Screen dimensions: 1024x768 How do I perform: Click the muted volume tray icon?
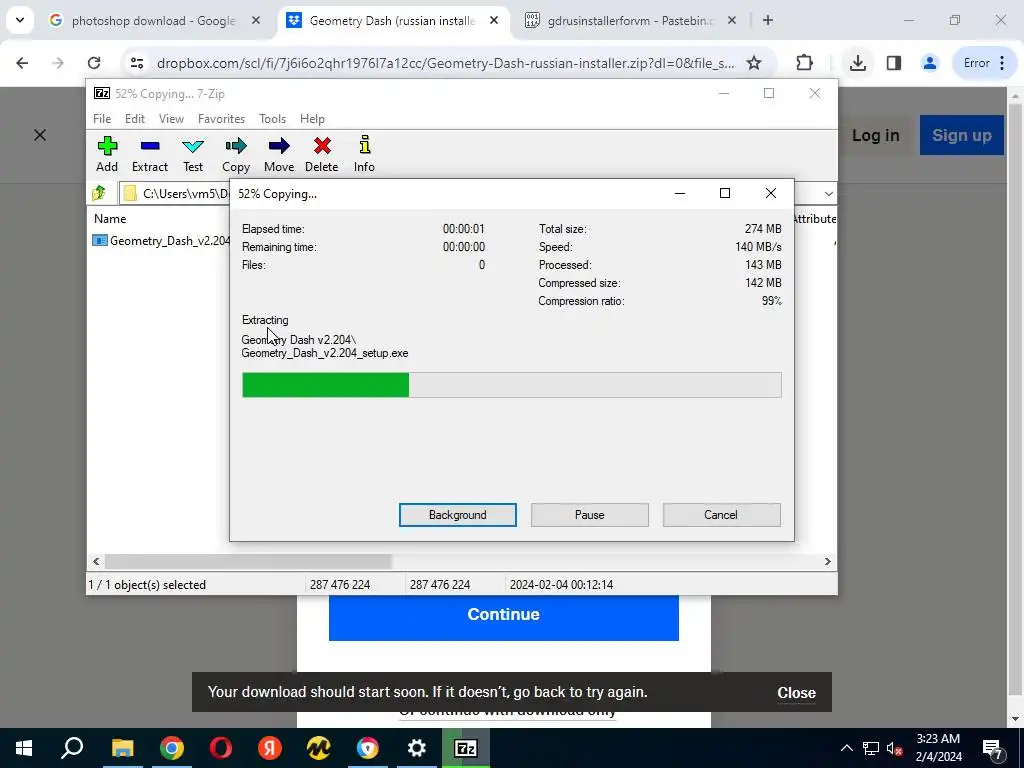894,748
